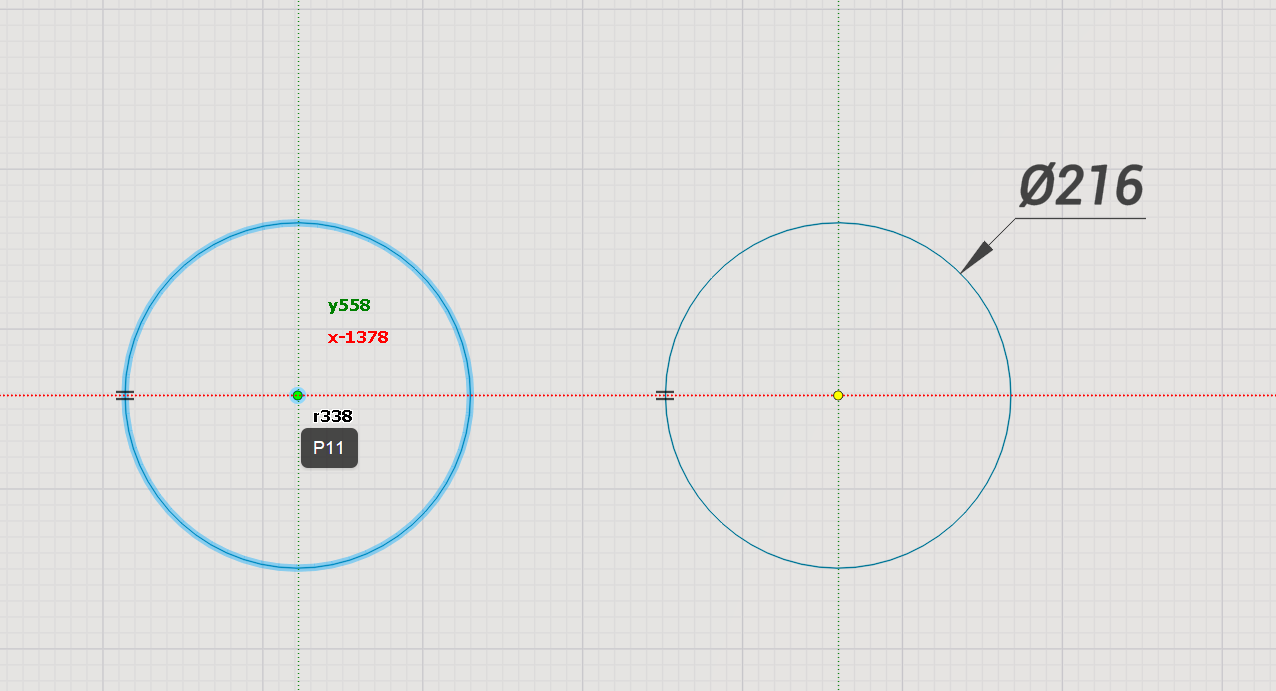Click the rightmost point of the right circle

(x=1010, y=395)
